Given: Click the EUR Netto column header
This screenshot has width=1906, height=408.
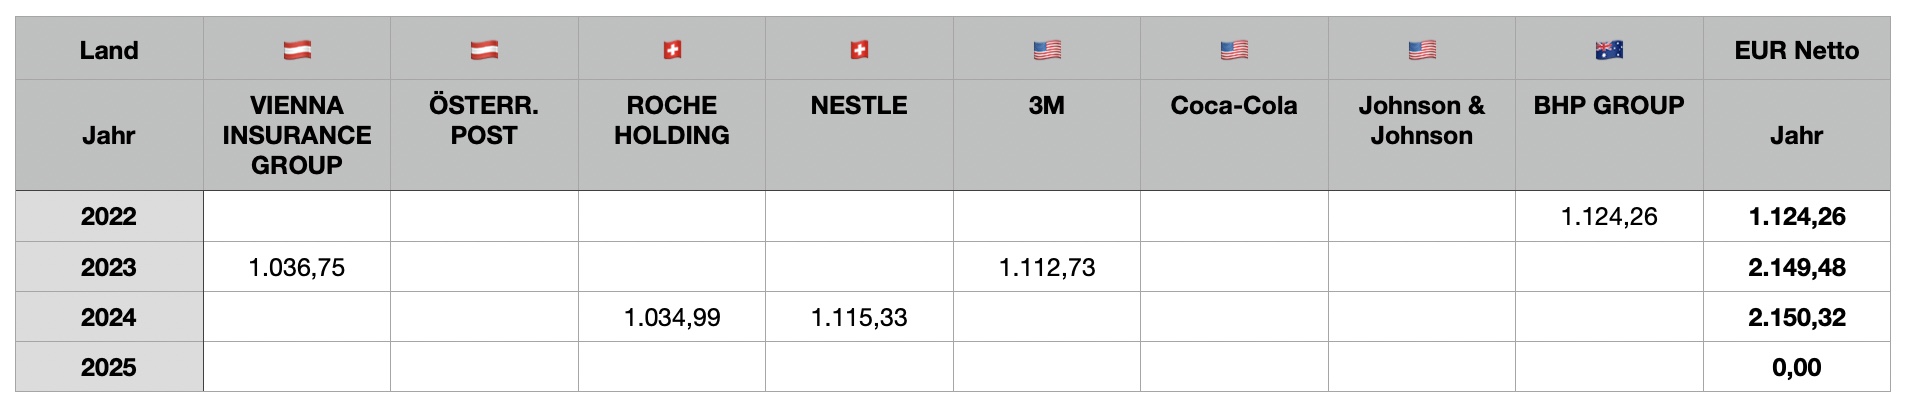Looking at the screenshot, I should coord(1796,50).
